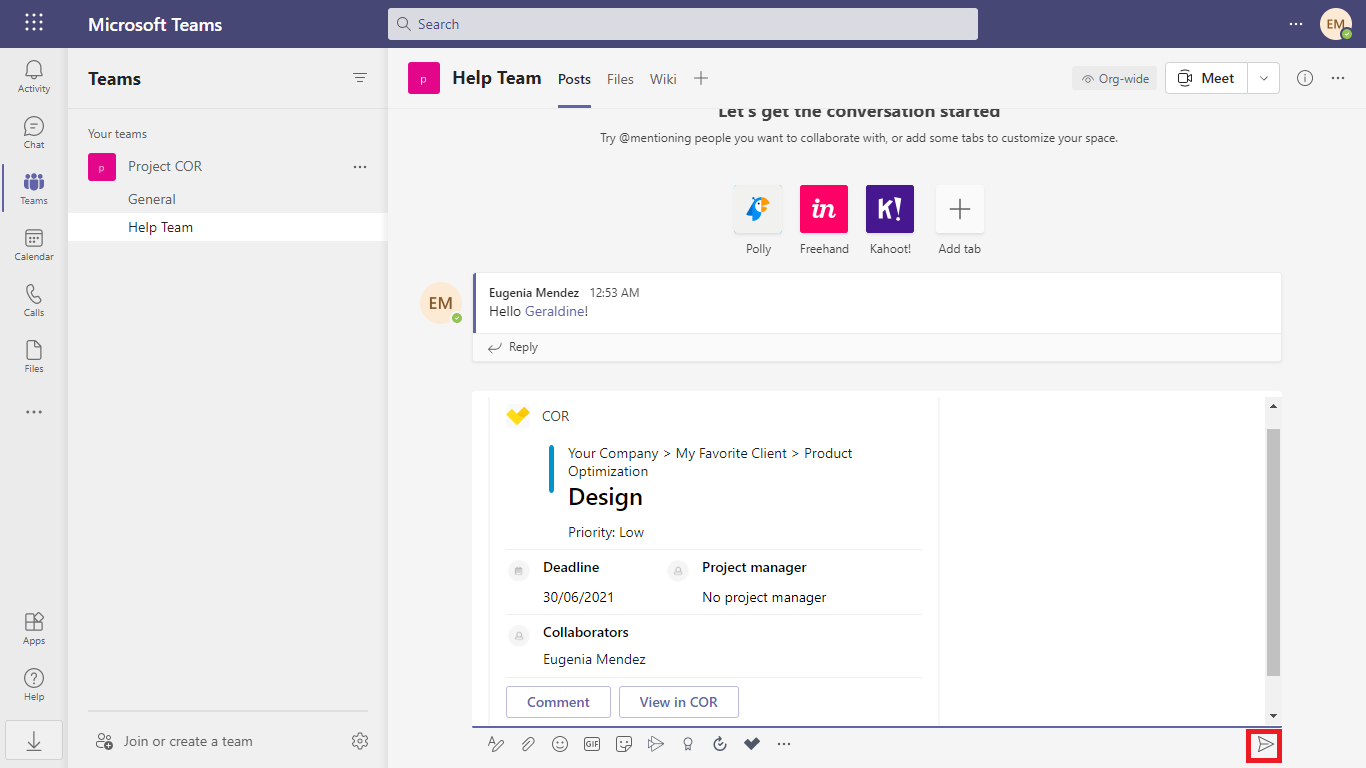Screen dimensions: 1366x768
Task: Reply to Eugenia Mendez's message
Action: tap(513, 347)
